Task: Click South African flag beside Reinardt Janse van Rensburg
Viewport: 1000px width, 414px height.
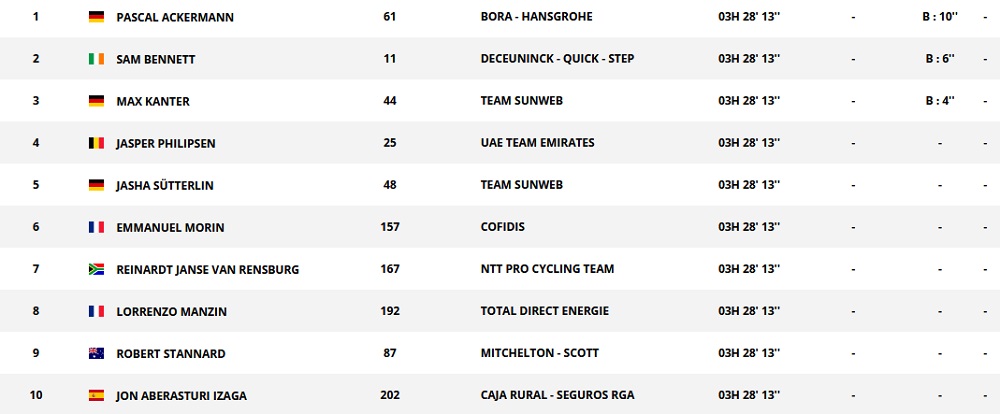Action: pyautogui.click(x=96, y=270)
